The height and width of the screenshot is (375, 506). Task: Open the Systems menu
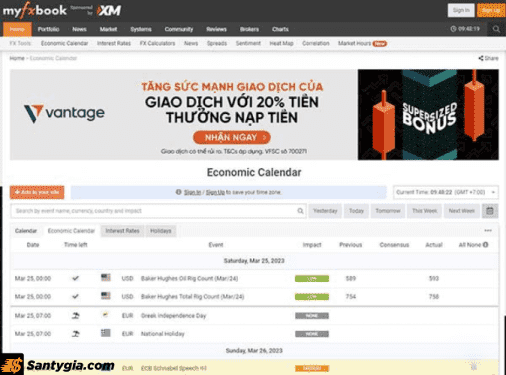pyautogui.click(x=141, y=29)
